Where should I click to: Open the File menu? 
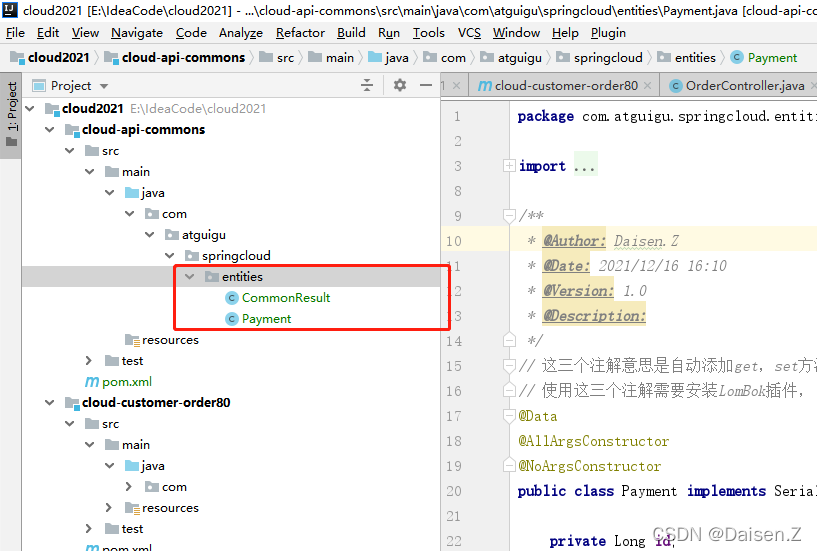pyautogui.click(x=15, y=33)
